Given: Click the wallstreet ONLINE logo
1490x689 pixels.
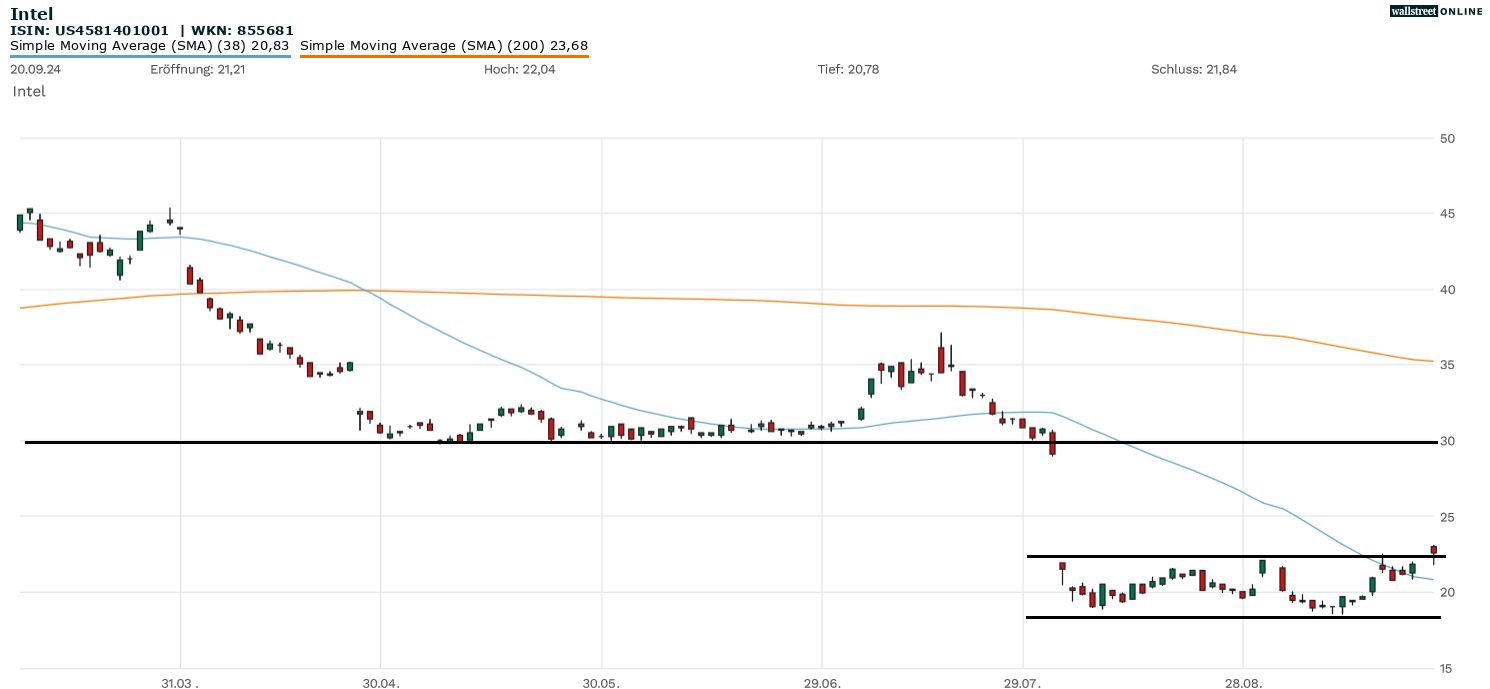Looking at the screenshot, I should pos(1436,11).
